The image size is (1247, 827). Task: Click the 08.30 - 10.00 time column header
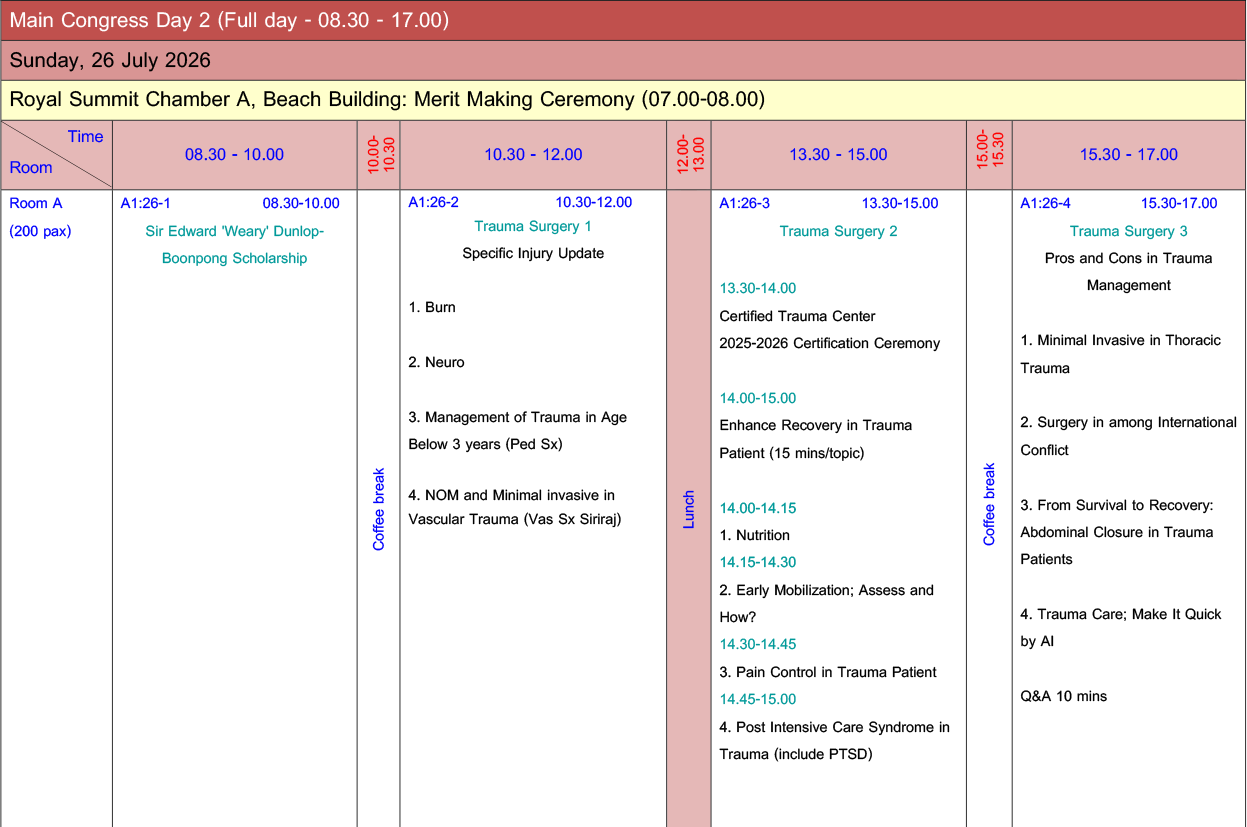click(234, 155)
